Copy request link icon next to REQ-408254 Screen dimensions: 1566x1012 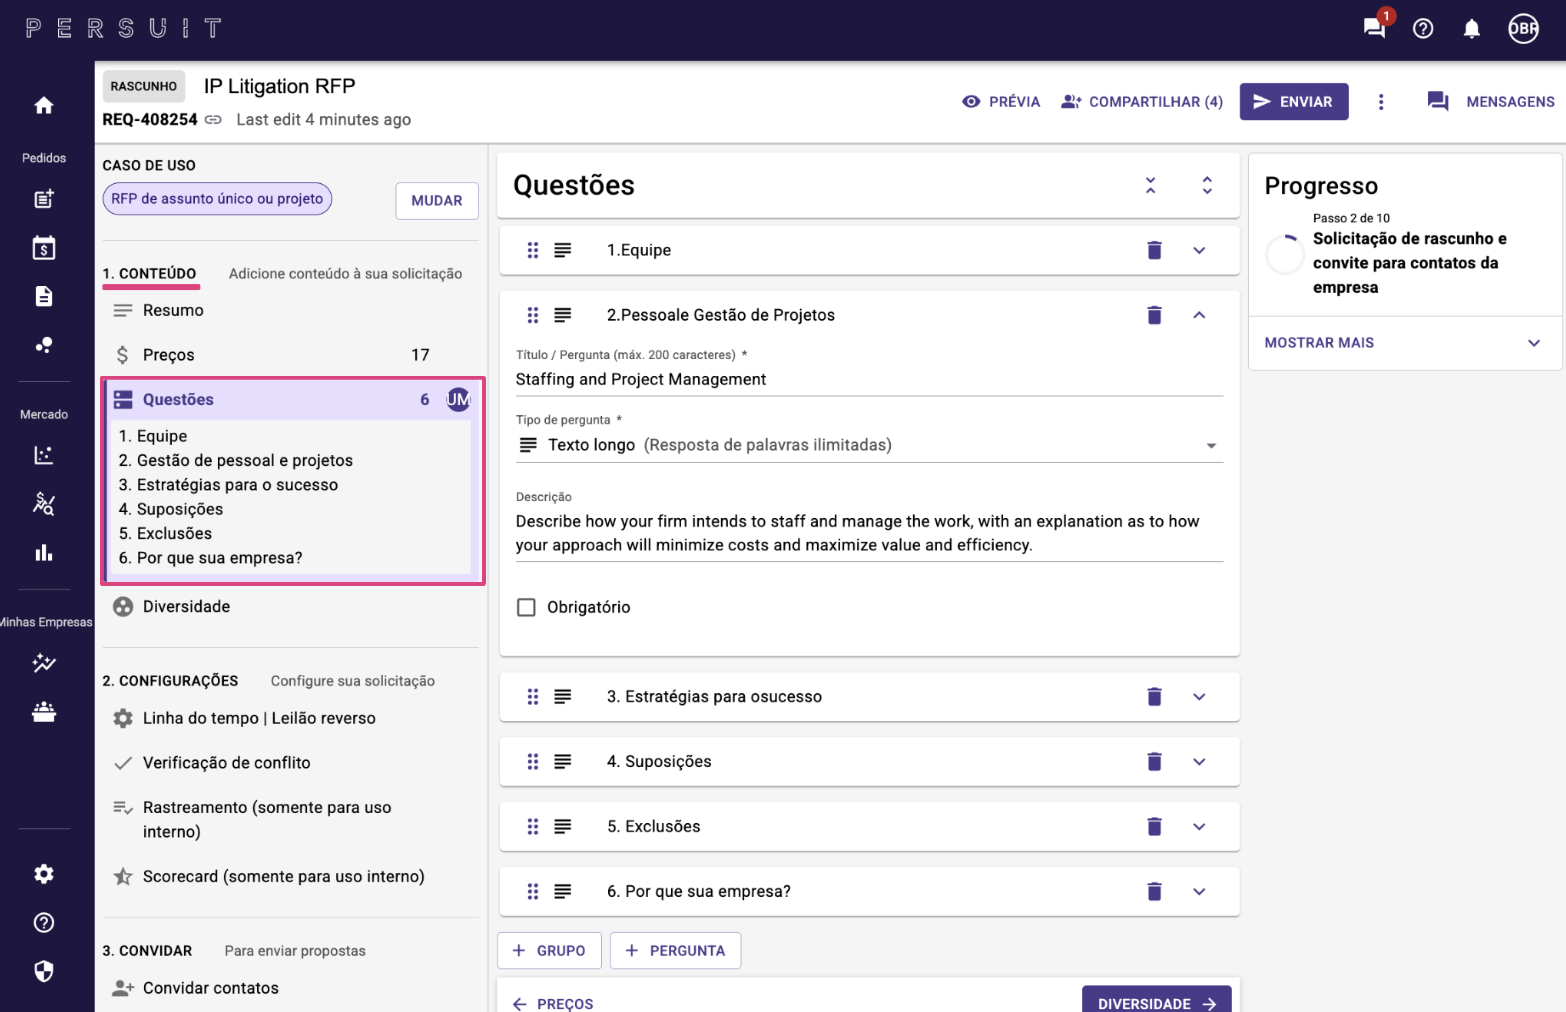pyautogui.click(x=213, y=120)
